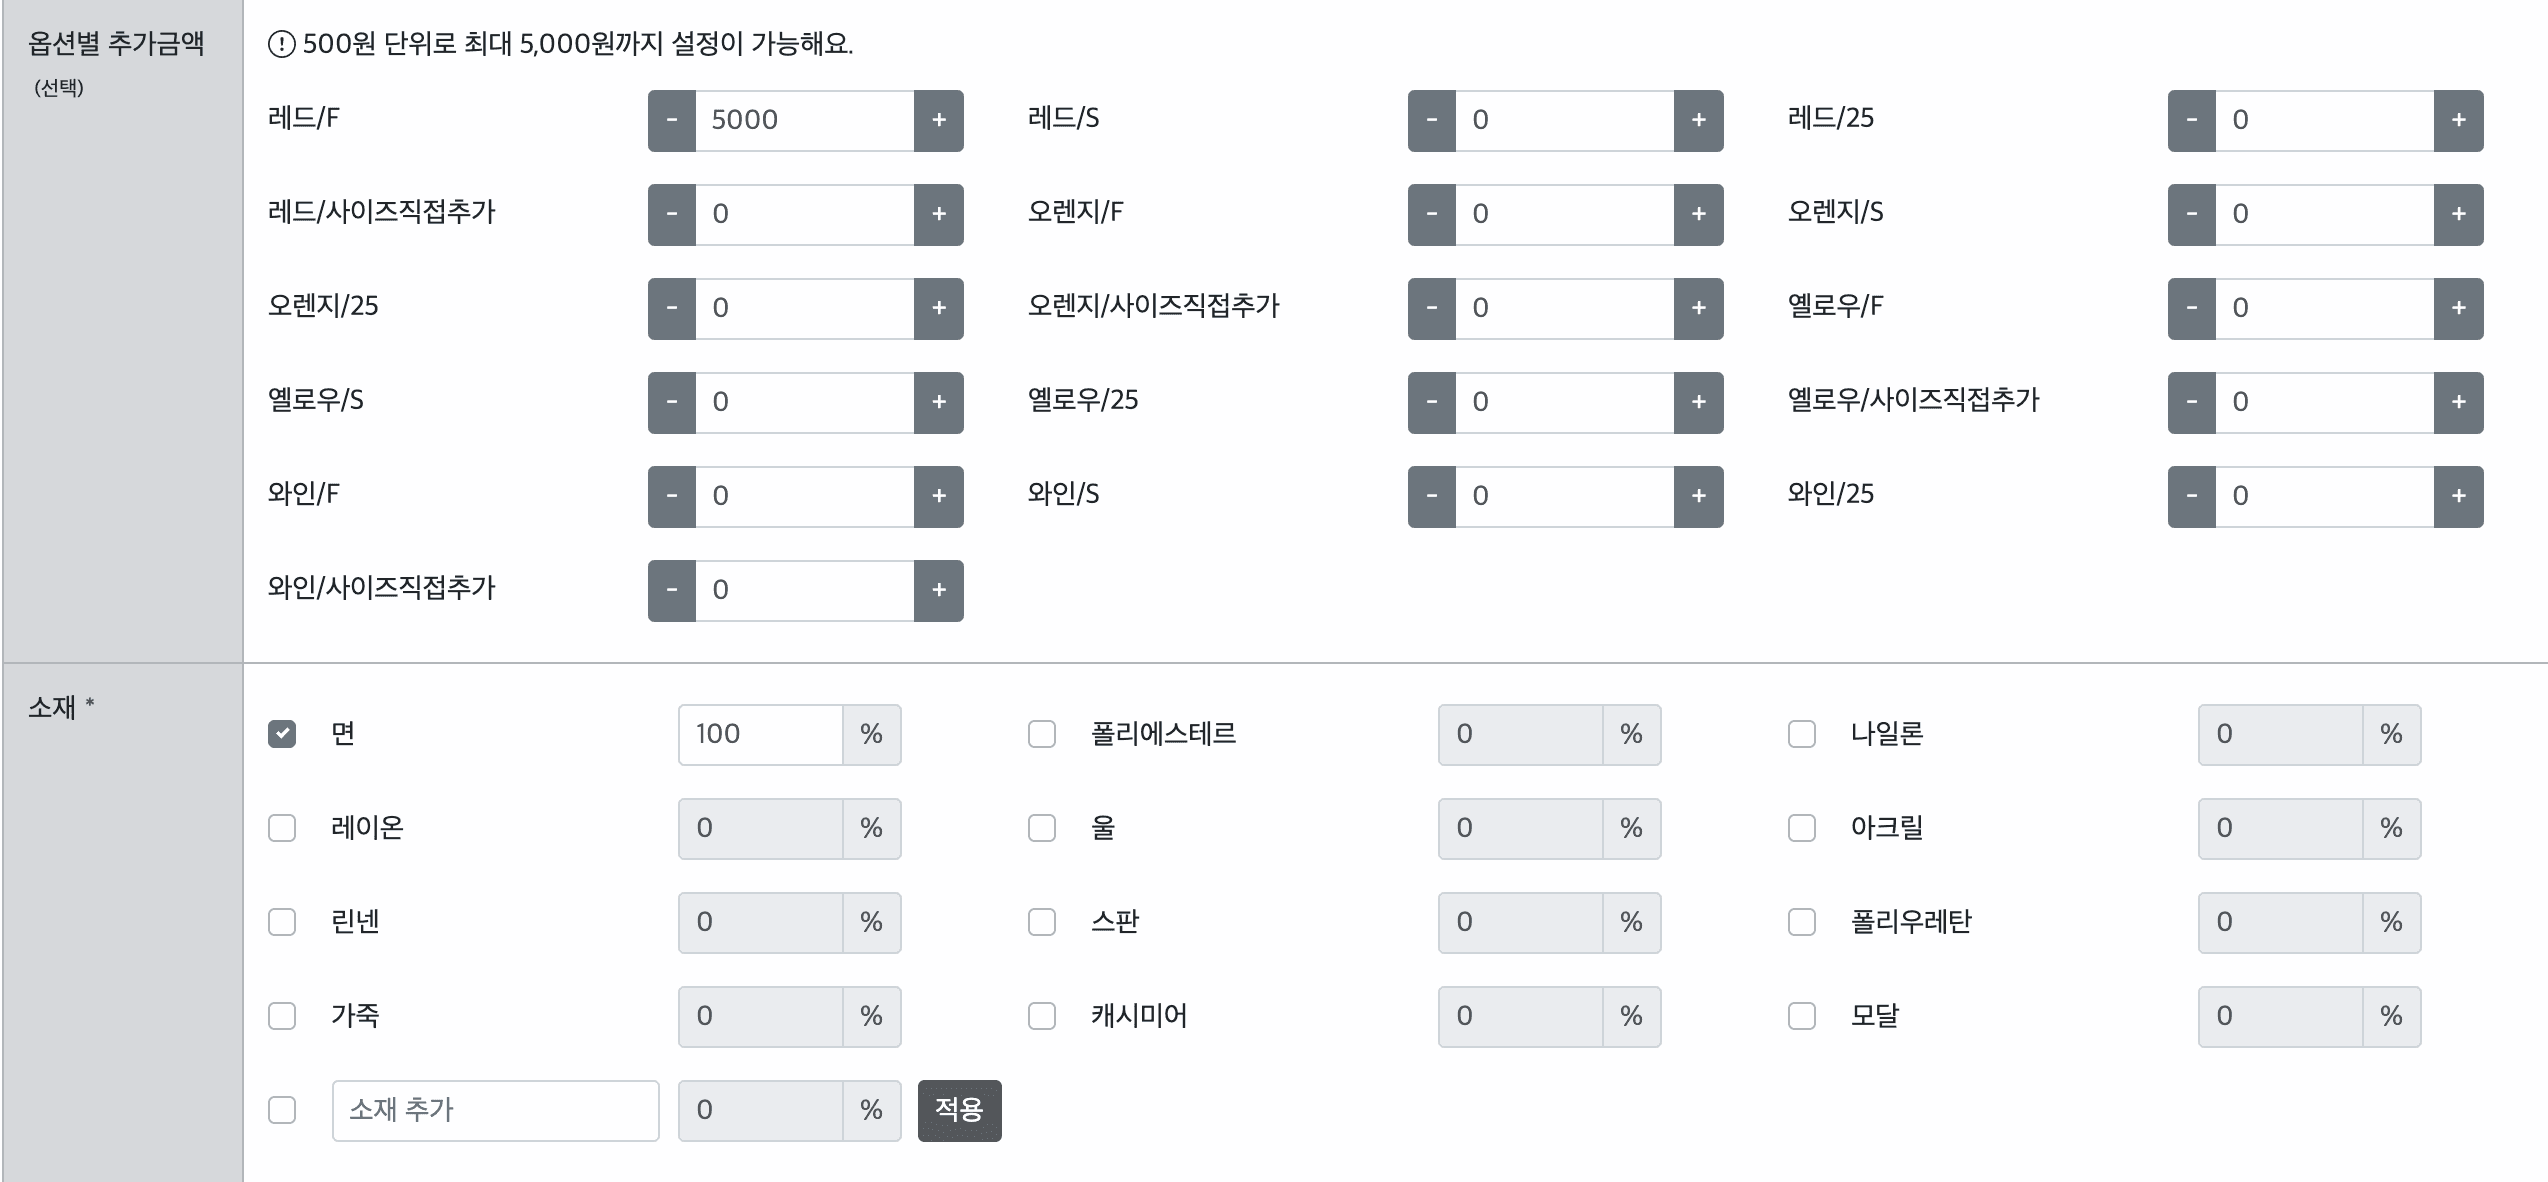Uncheck the 면 material checkbox
This screenshot has width=2548, height=1182.
tap(282, 734)
